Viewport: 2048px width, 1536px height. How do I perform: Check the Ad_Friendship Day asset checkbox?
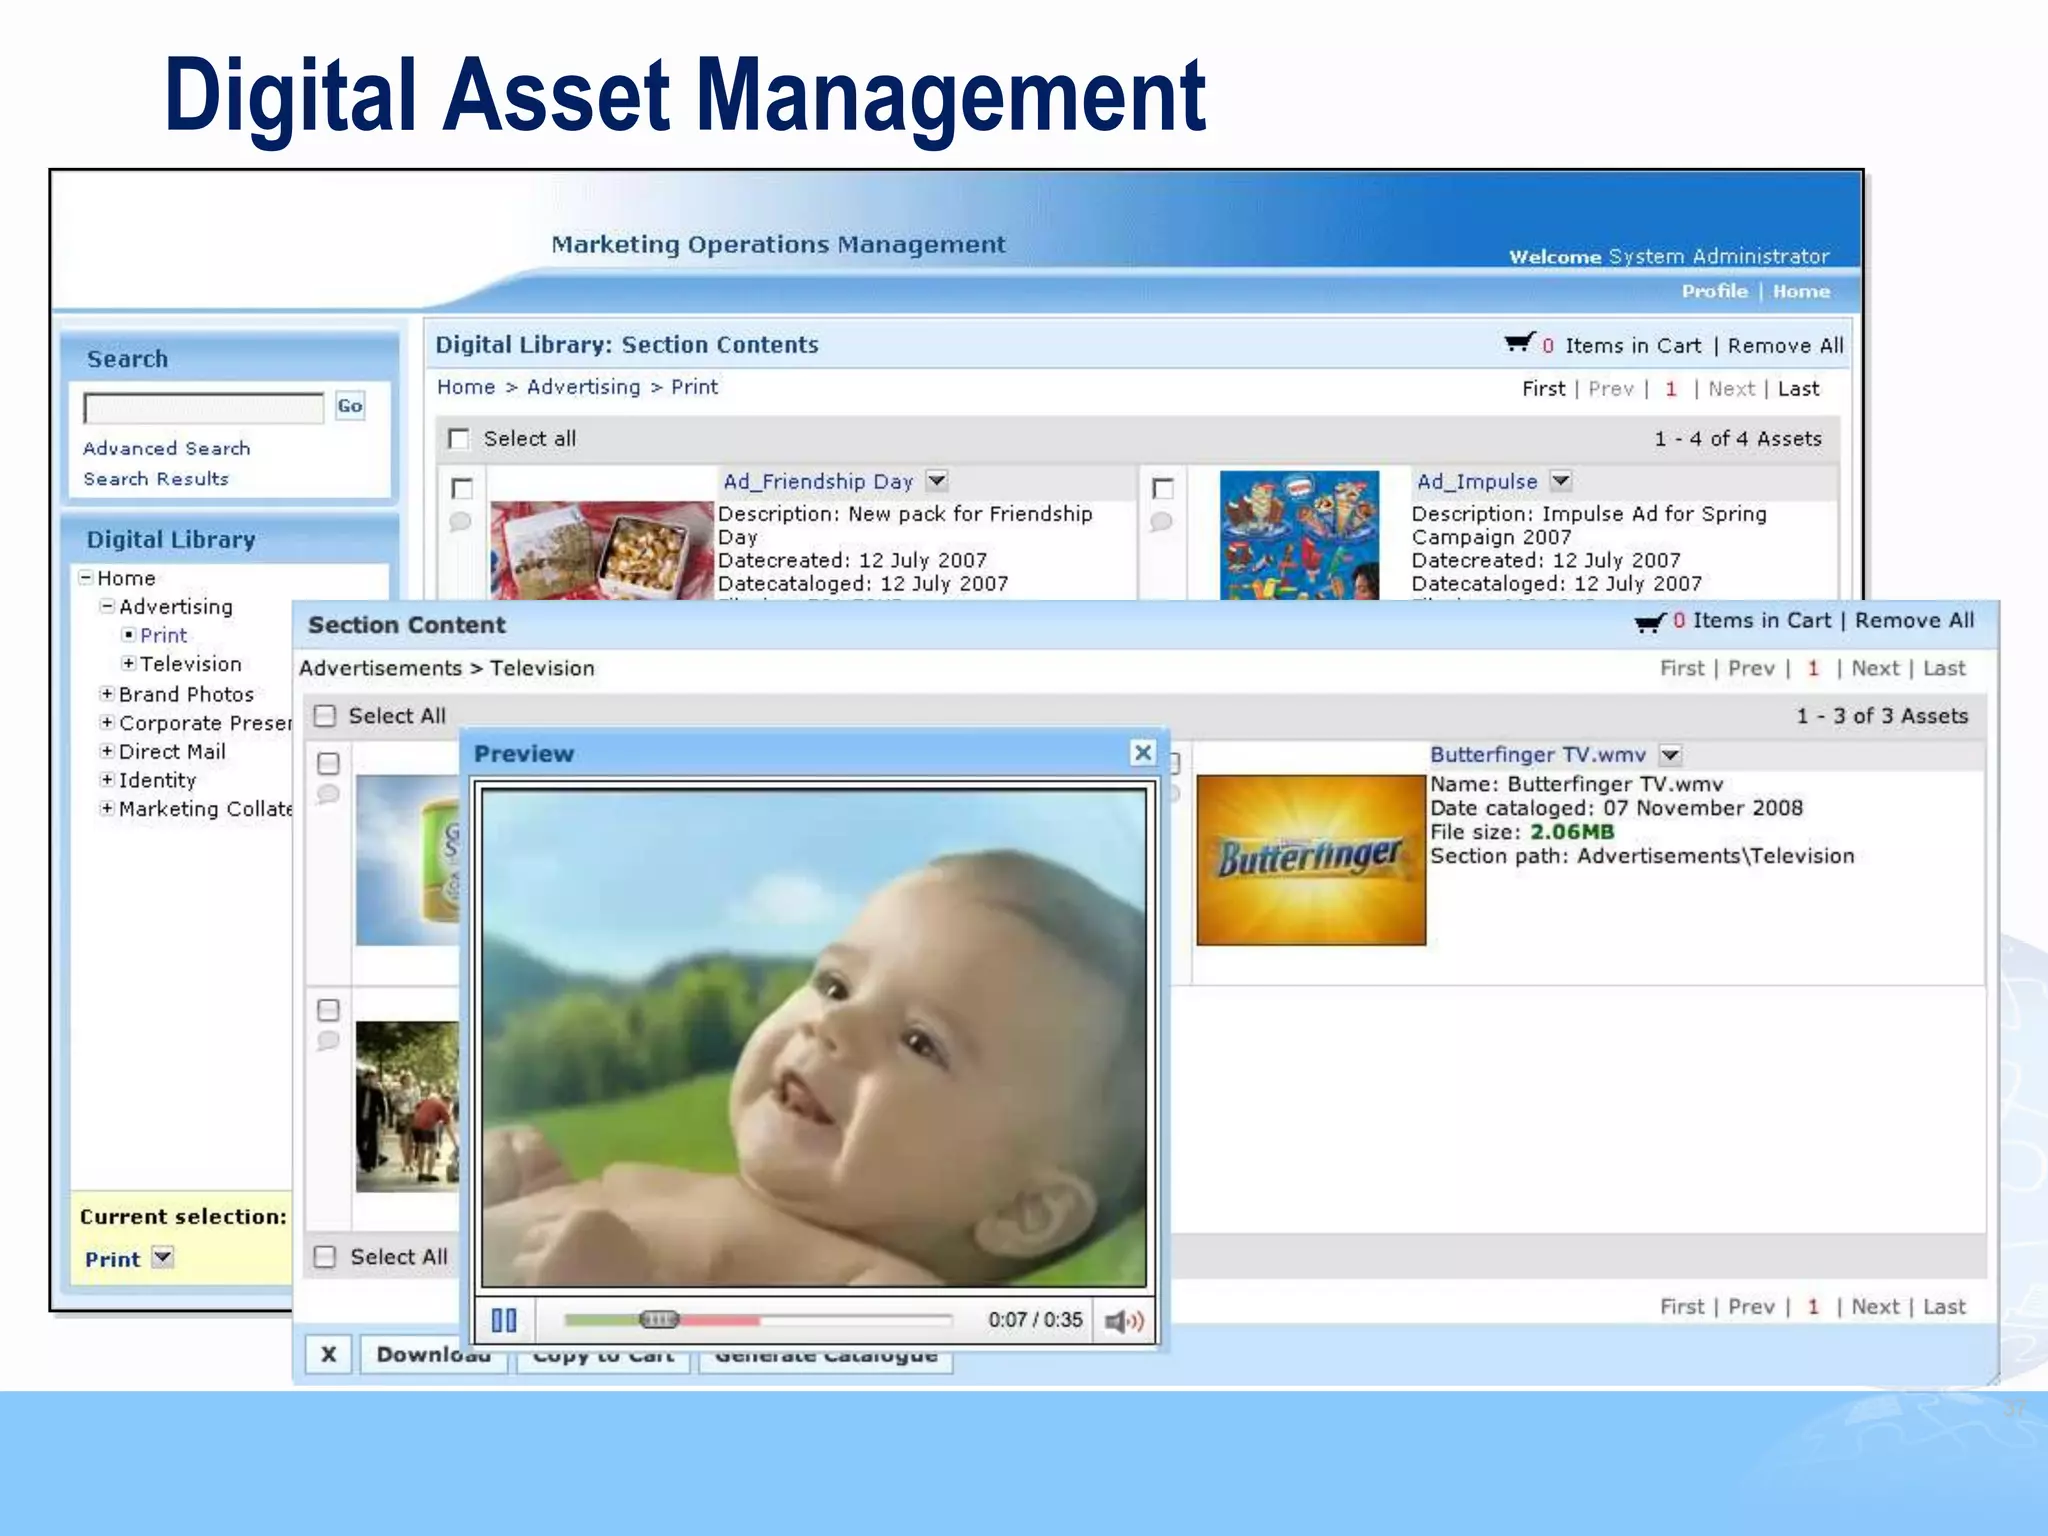[x=462, y=488]
